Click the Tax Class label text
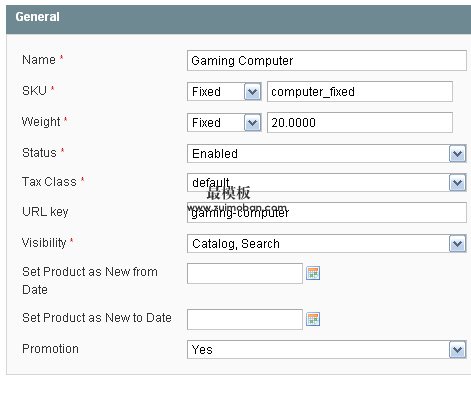The width and height of the screenshot is (471, 399). coord(49,182)
